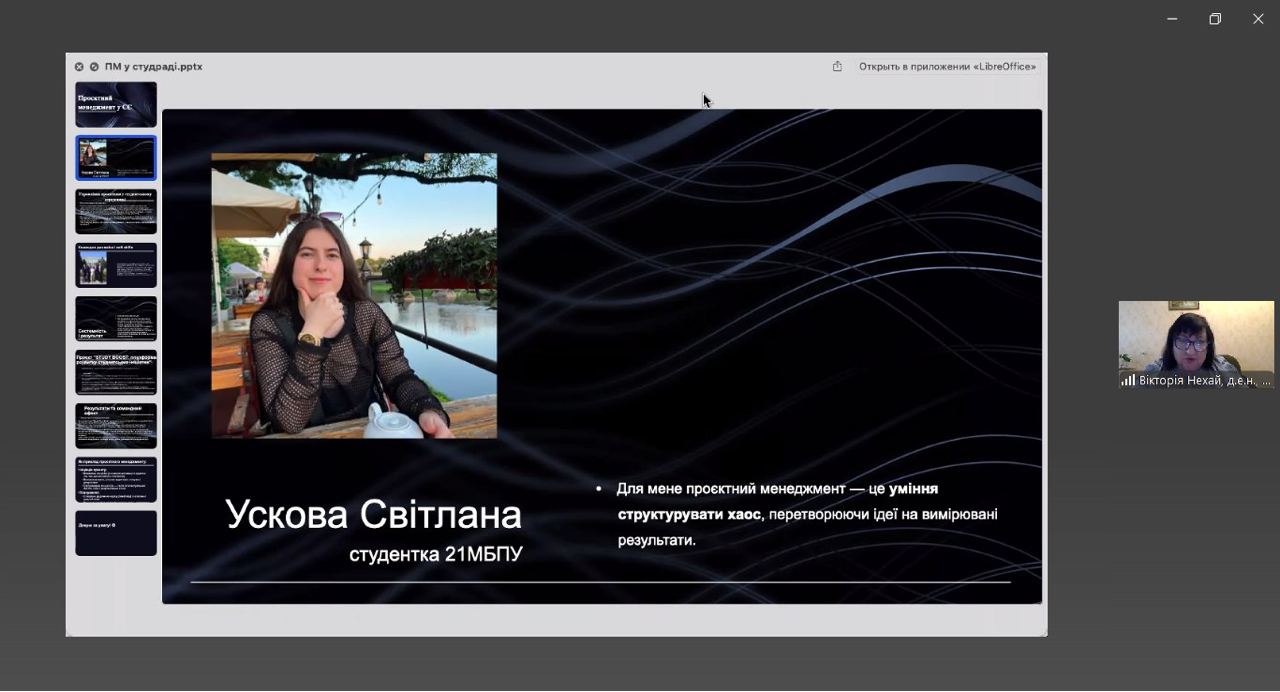Image resolution: width=1280 pixels, height=692 pixels.
Task: Click the "ПМ у студраді.pptx" file title
Action: pos(153,67)
